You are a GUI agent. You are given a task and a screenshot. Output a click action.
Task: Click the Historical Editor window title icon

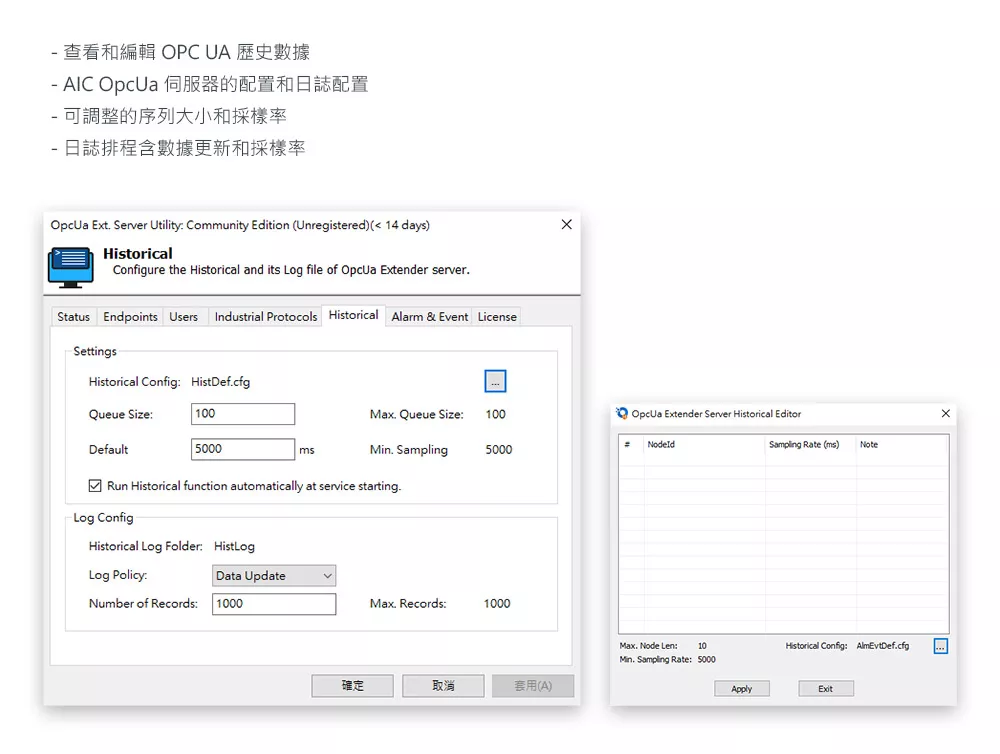click(622, 414)
